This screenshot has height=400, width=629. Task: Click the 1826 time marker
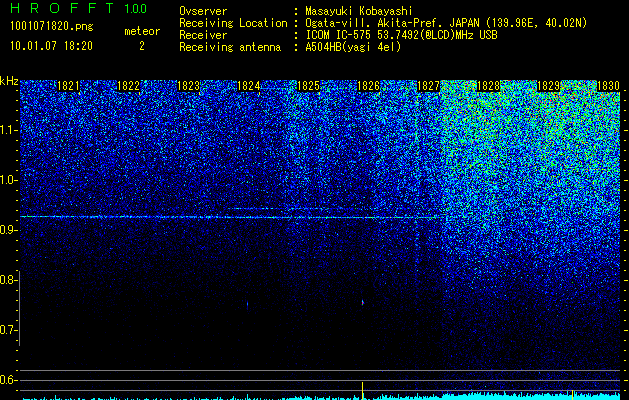pyautogui.click(x=368, y=86)
